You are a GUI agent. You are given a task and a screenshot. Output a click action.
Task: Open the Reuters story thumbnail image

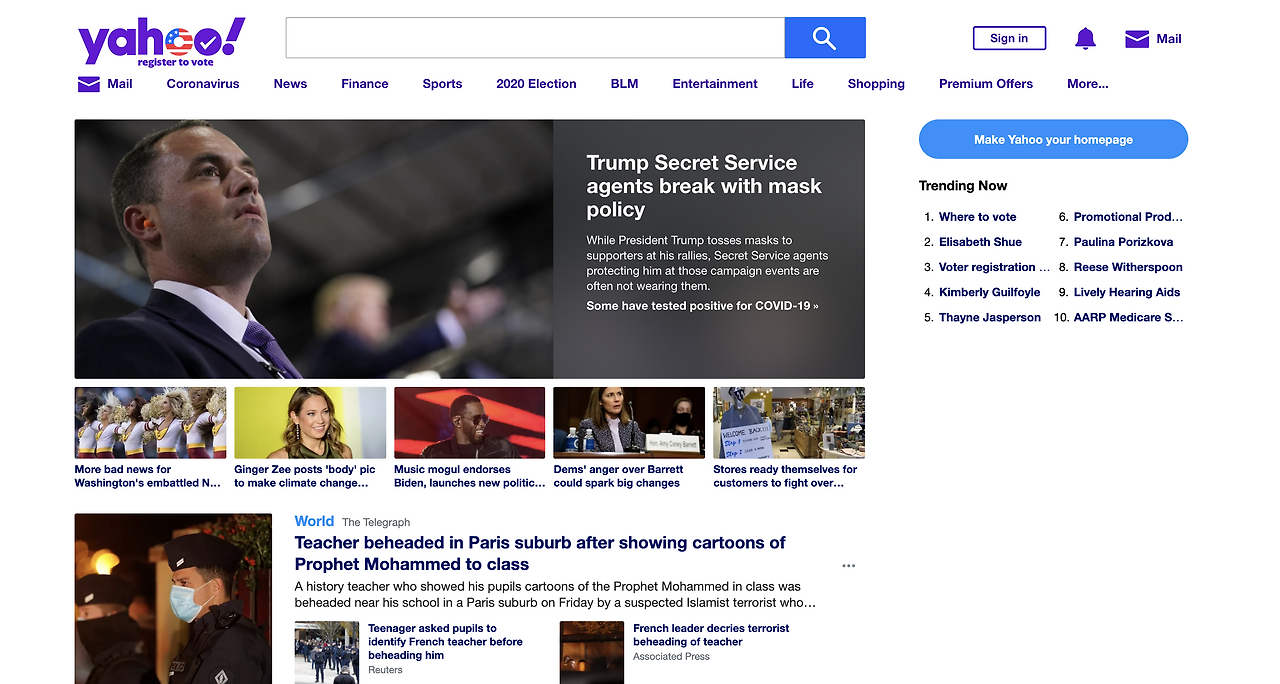(327, 652)
